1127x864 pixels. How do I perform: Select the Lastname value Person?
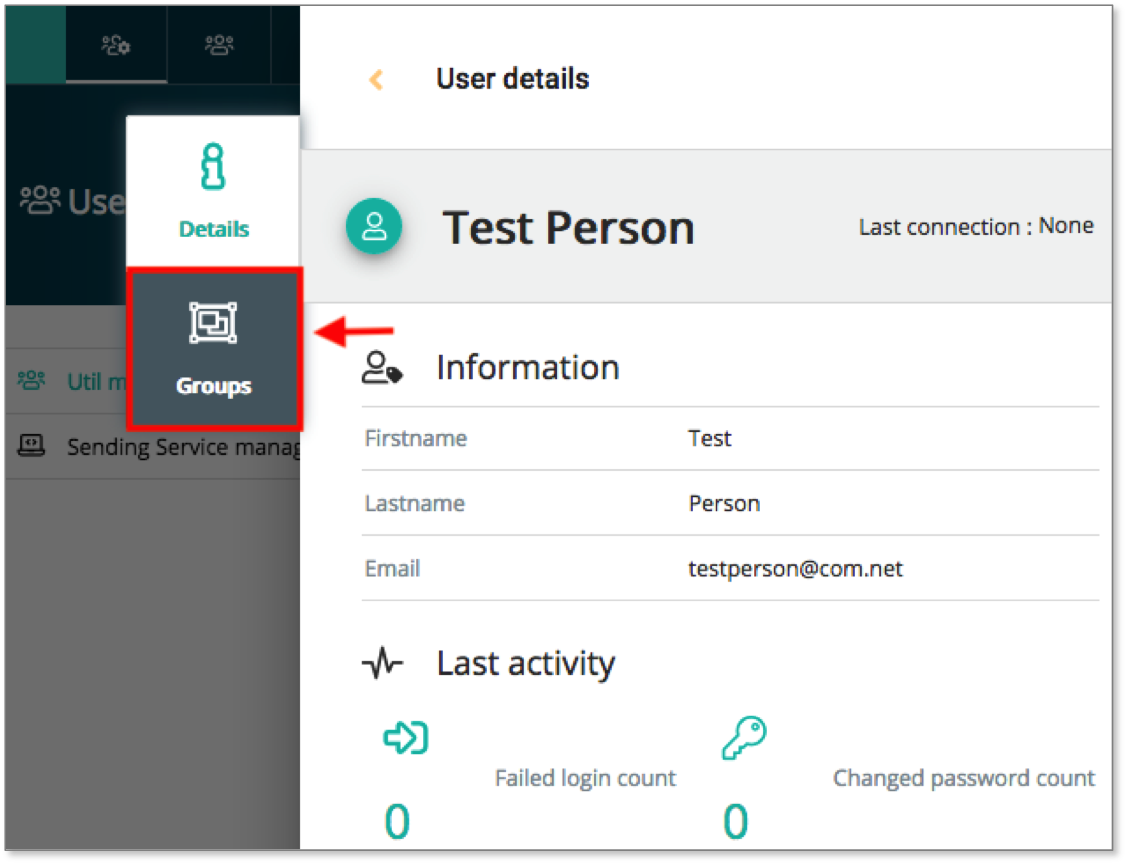(x=724, y=503)
